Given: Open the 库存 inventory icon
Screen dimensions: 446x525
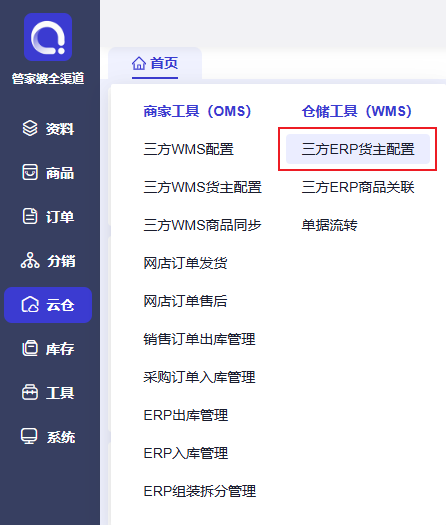Looking at the screenshot, I should [x=30, y=348].
